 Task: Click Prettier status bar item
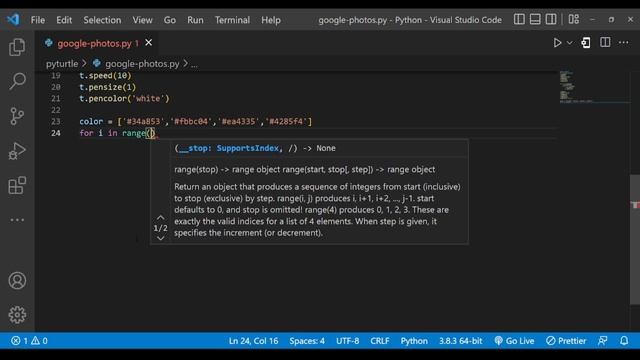[x=566, y=341]
